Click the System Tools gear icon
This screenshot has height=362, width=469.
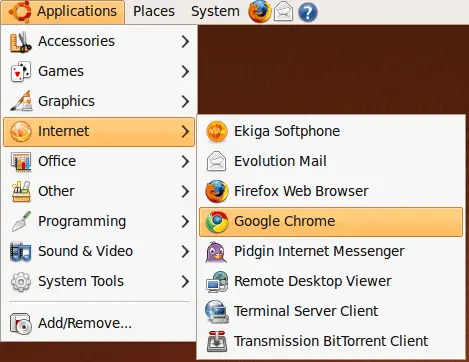pyautogui.click(x=21, y=282)
